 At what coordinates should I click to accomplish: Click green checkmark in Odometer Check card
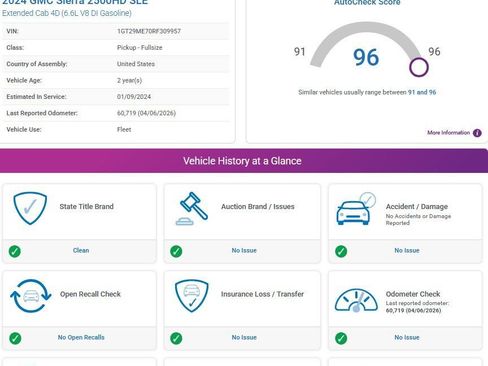341,338
